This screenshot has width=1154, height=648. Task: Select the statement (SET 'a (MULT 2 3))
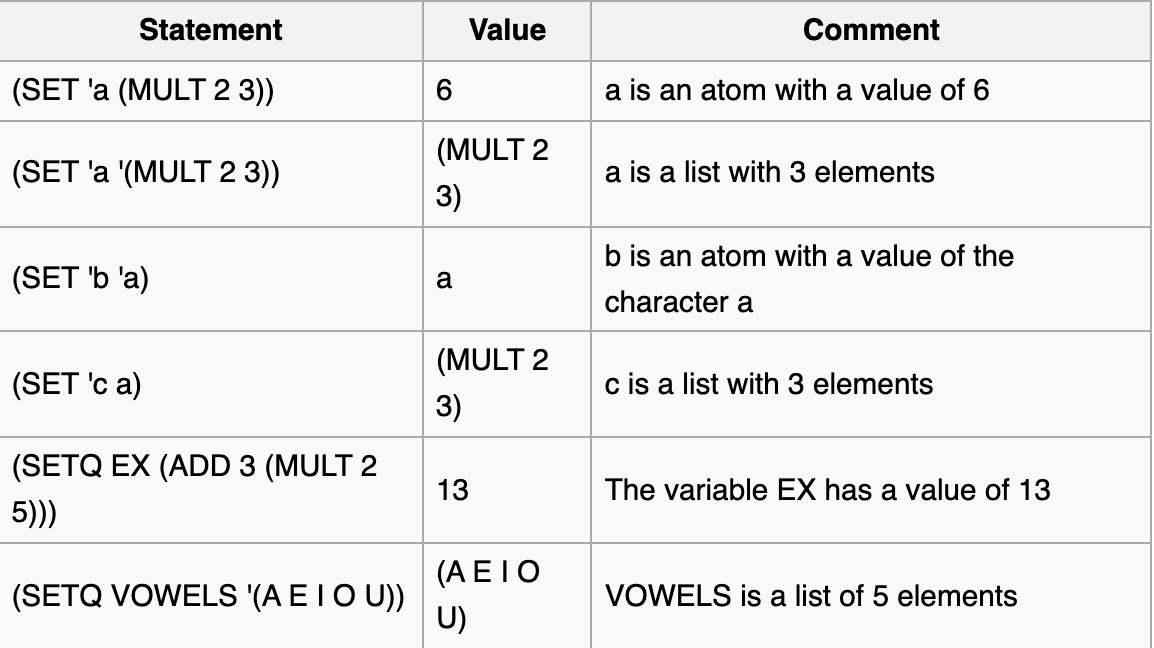coord(144,91)
